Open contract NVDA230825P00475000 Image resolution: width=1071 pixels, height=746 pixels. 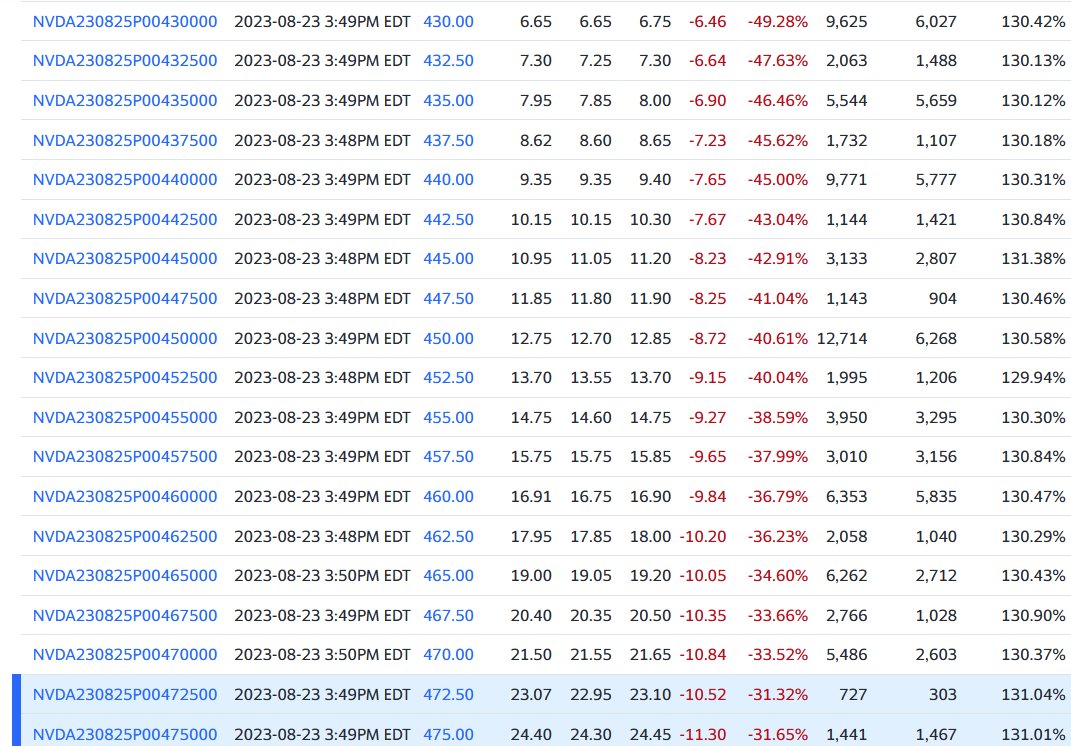coord(125,734)
